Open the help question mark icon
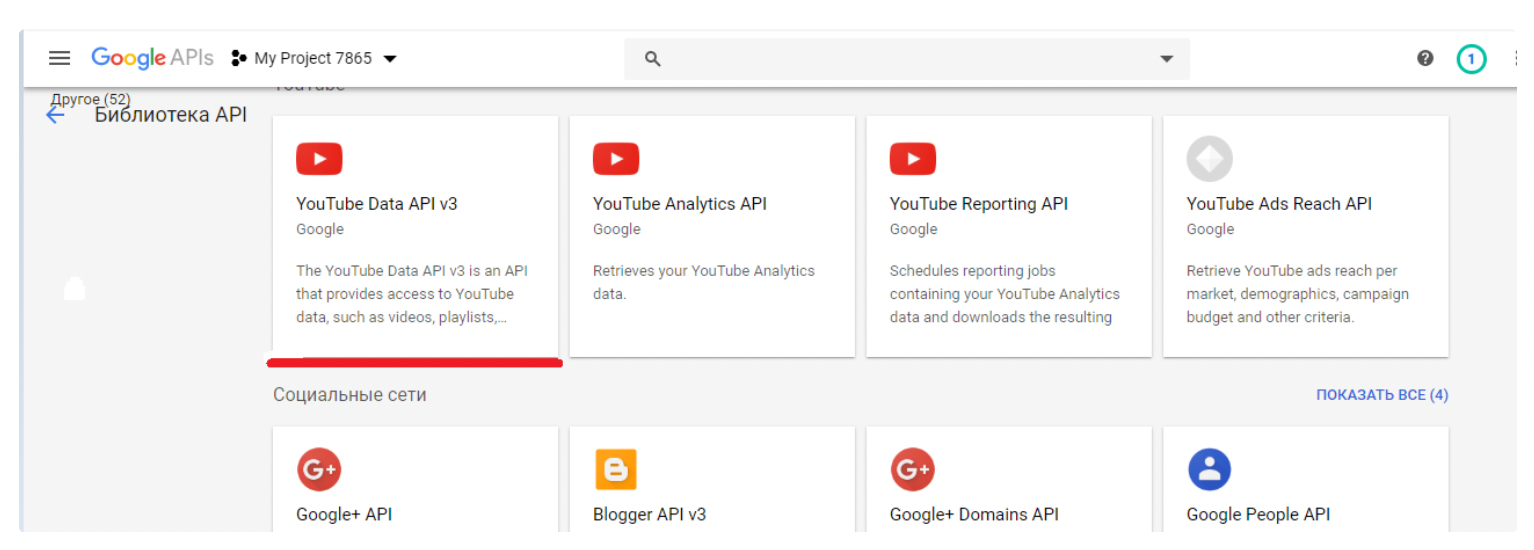Image resolution: width=1534 pixels, height=550 pixels. 1426,58
